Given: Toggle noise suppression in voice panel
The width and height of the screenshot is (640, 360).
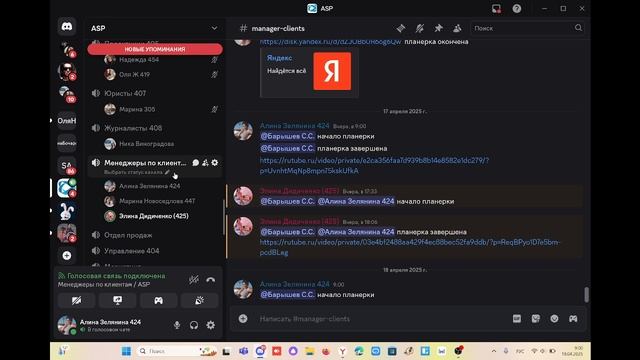Looking at the screenshot, I should pyautogui.click(x=193, y=280).
